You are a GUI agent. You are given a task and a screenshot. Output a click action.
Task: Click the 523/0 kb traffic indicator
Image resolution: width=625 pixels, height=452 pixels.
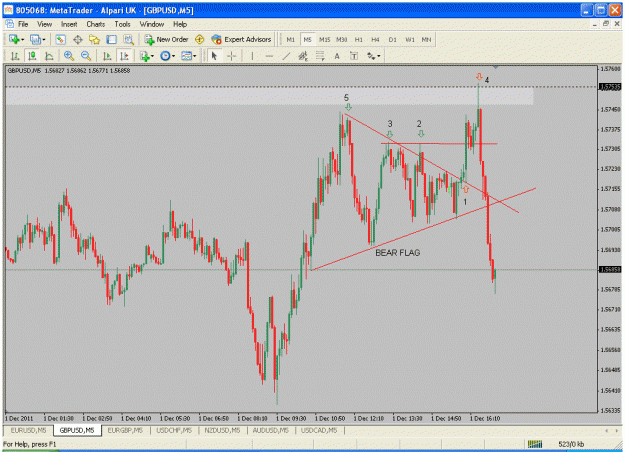571,444
